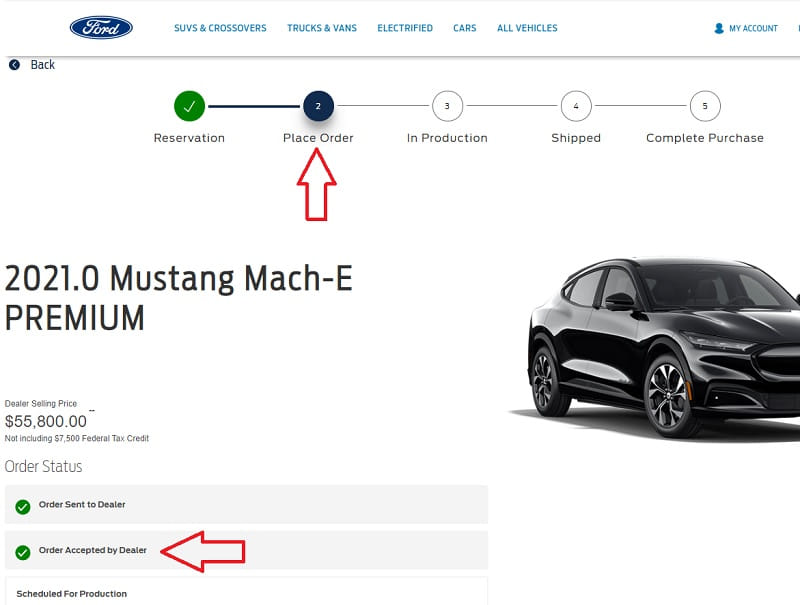Image resolution: width=800 pixels, height=605 pixels.
Task: Click the Back arrow icon
Action: click(x=14, y=65)
